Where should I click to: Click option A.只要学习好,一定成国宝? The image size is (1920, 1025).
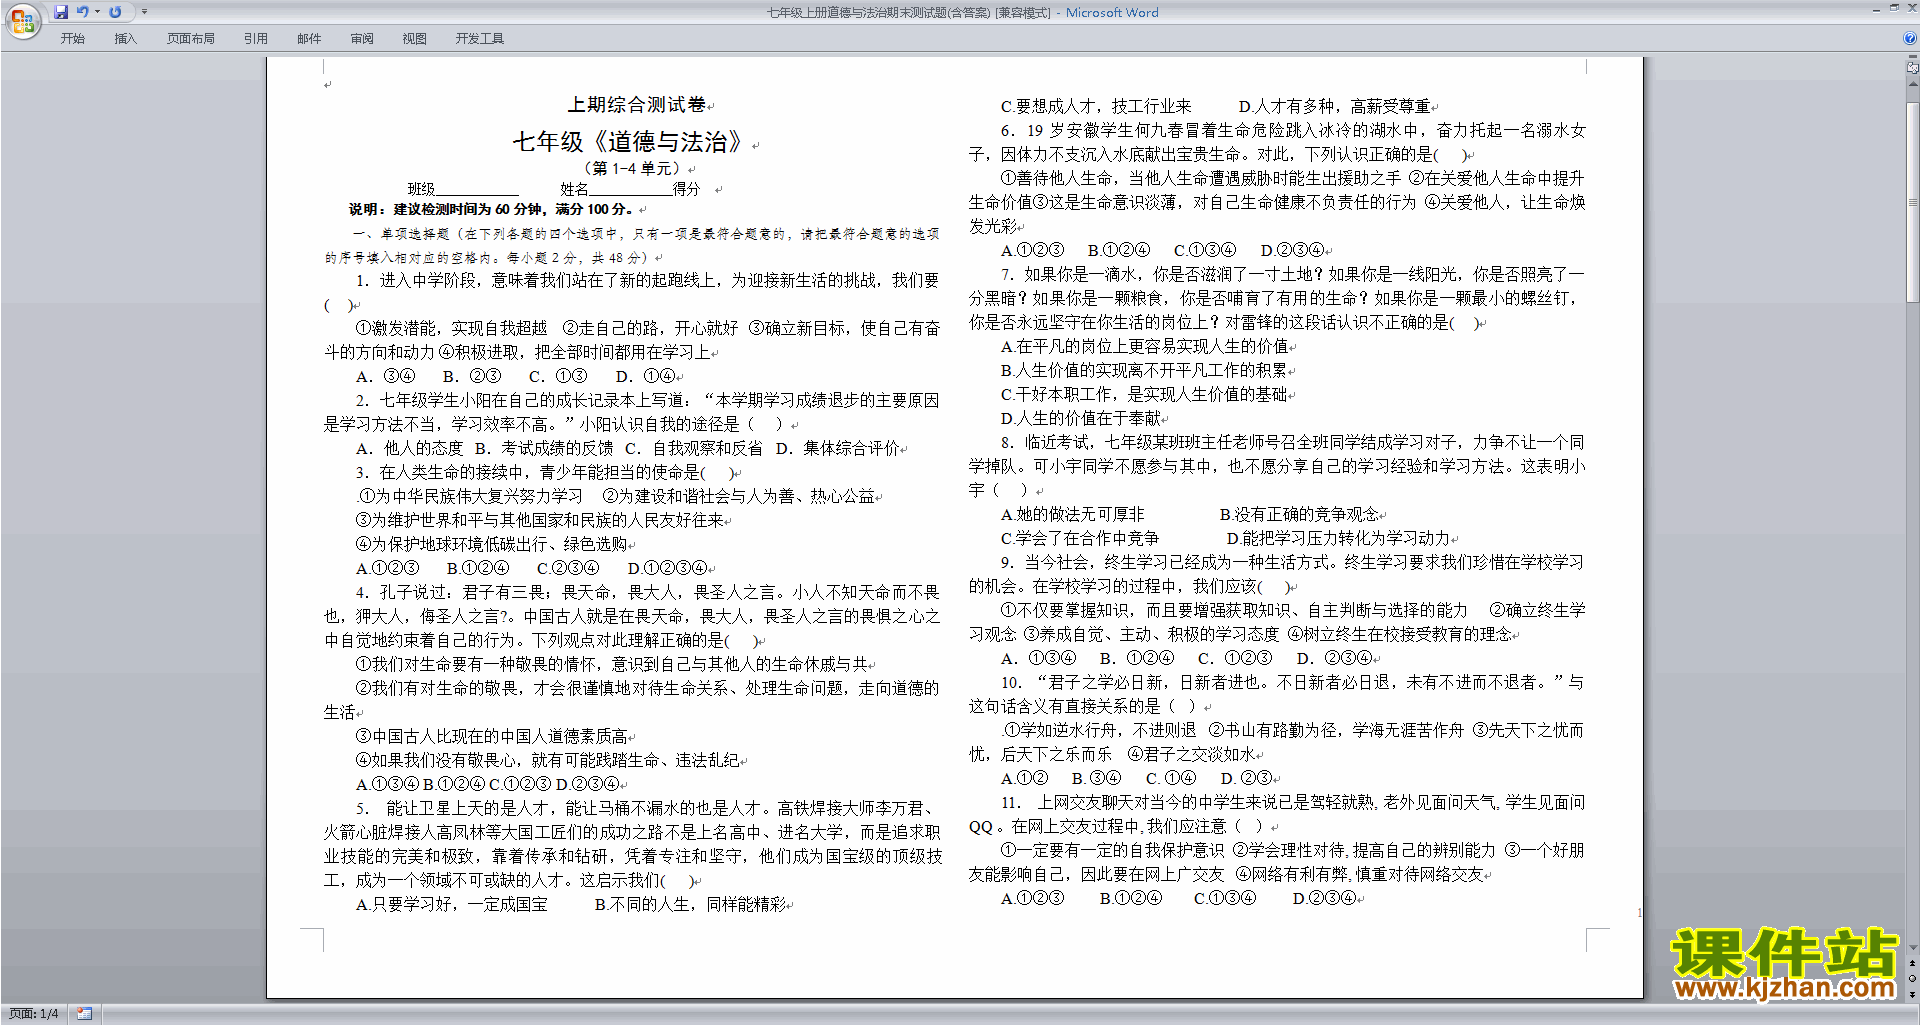(x=451, y=905)
